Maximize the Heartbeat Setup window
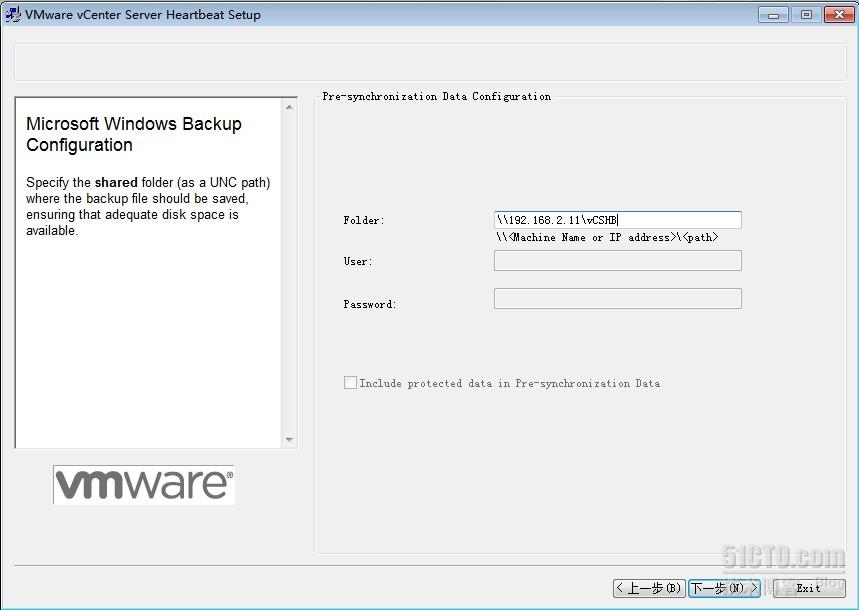 [x=806, y=15]
